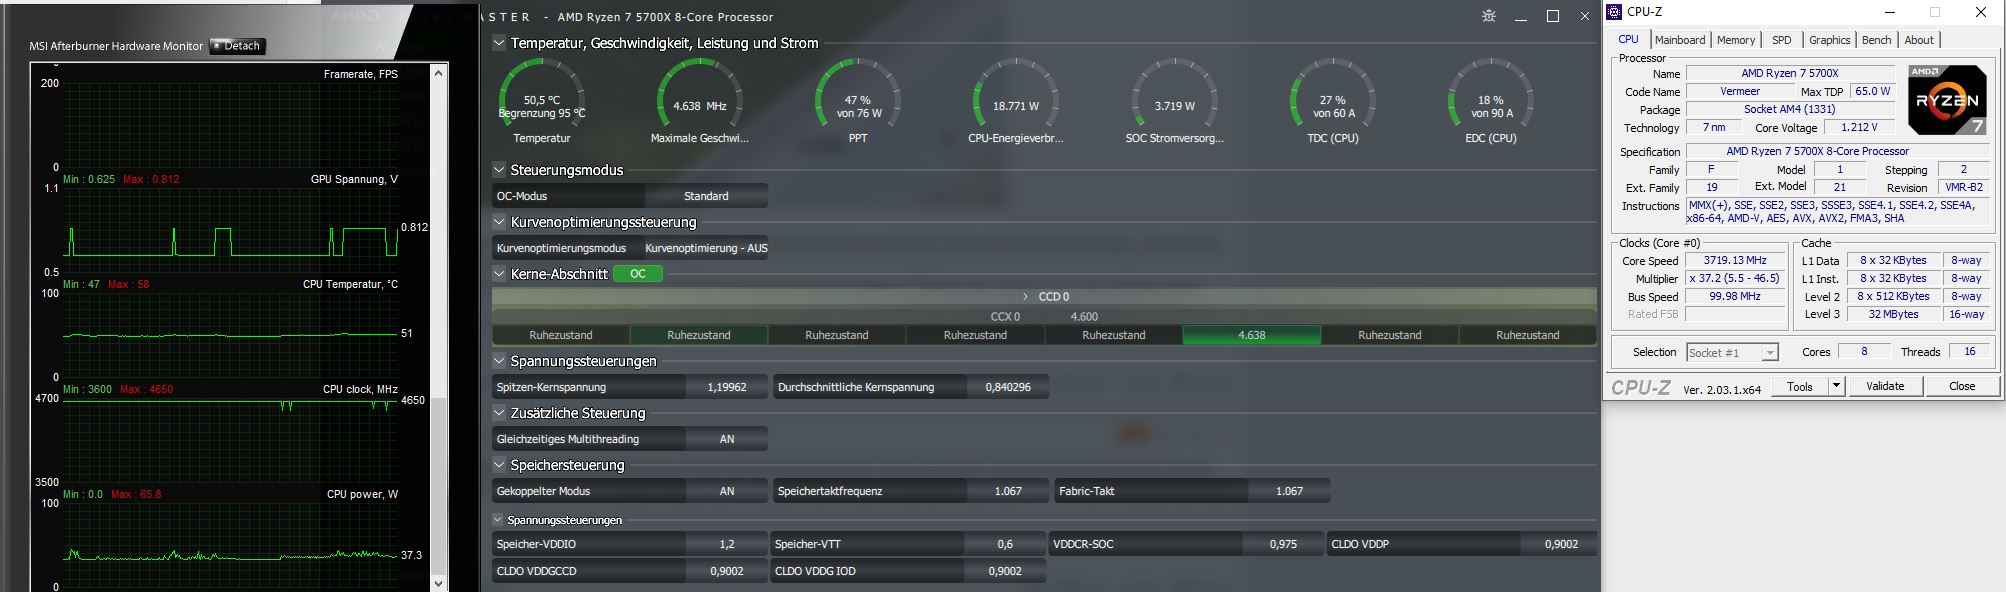Screen dimensions: 2006x592
Task: Click the Ryzen 7 logo in CPU-Z
Action: (x=1947, y=100)
